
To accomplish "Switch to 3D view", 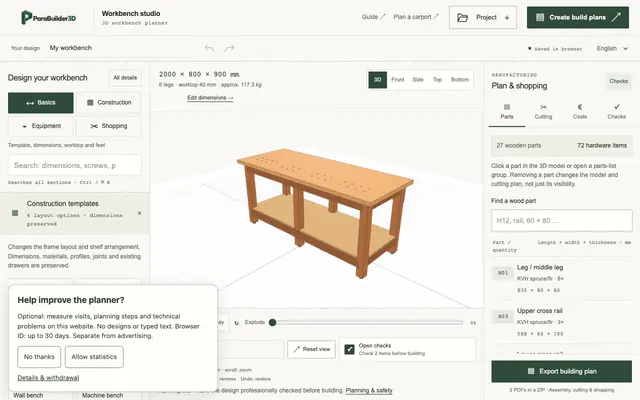I will pyautogui.click(x=378, y=80).
